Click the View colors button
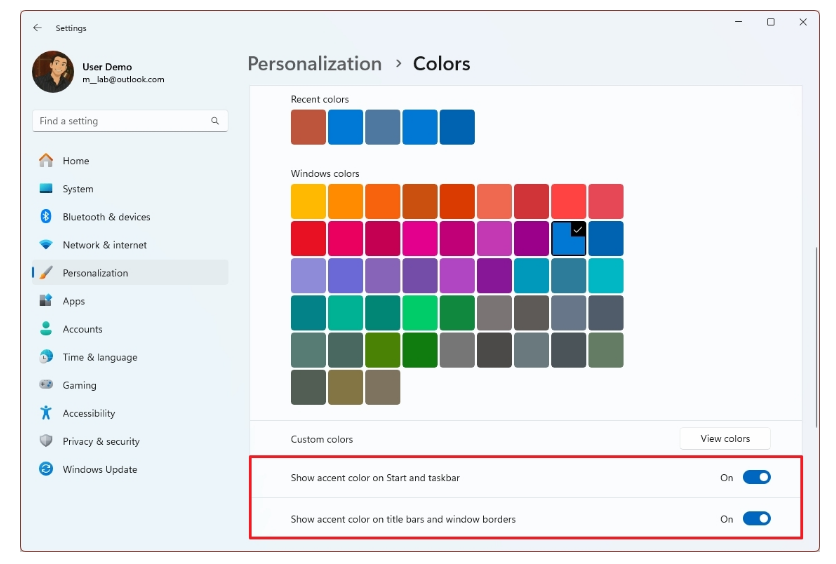The image size is (836, 564). [725, 439]
